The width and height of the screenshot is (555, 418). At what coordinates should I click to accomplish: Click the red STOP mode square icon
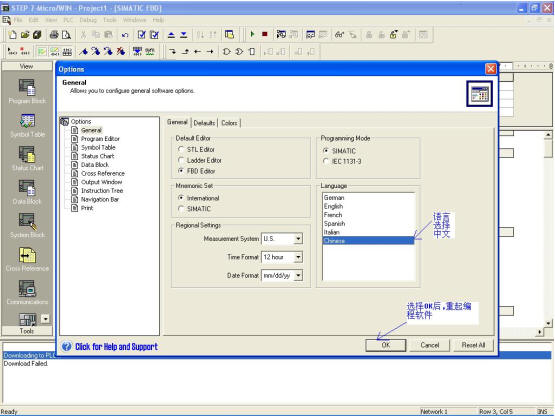point(264,34)
